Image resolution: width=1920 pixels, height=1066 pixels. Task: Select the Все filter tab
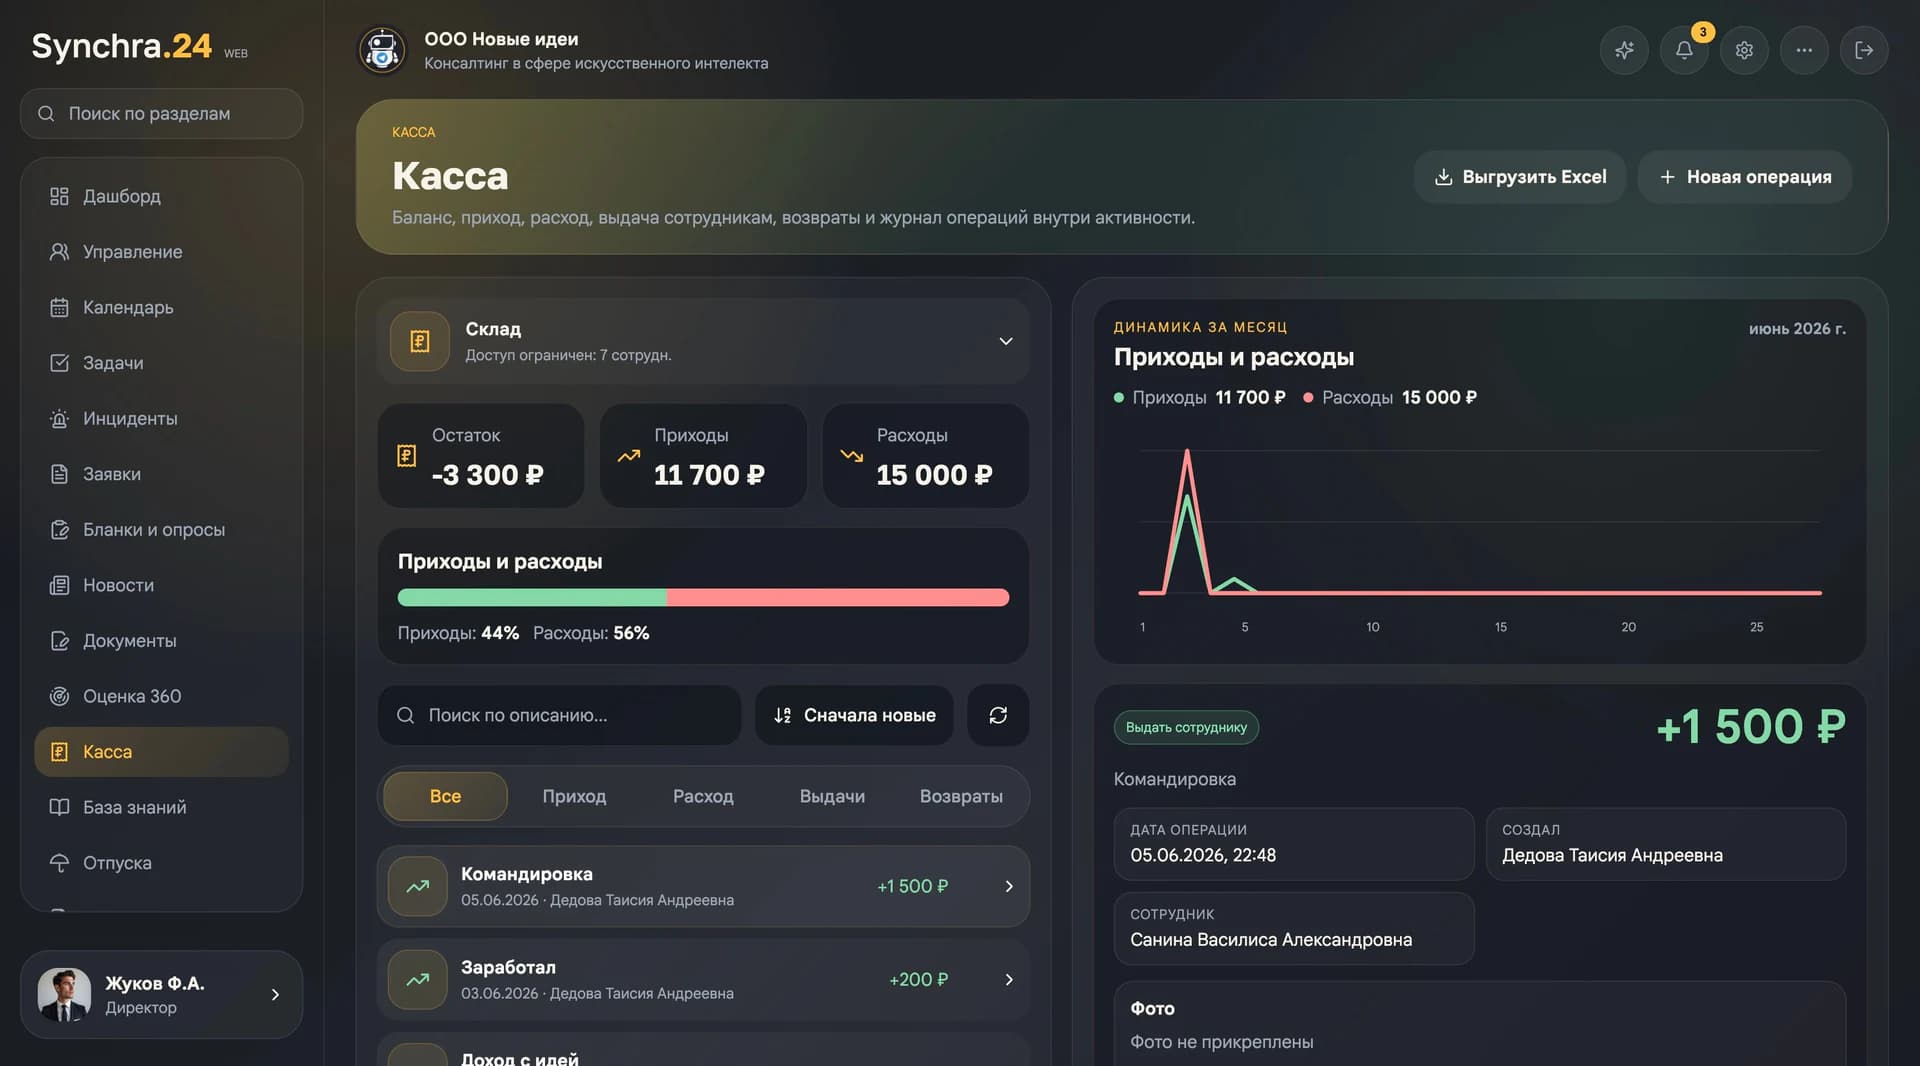coord(445,796)
